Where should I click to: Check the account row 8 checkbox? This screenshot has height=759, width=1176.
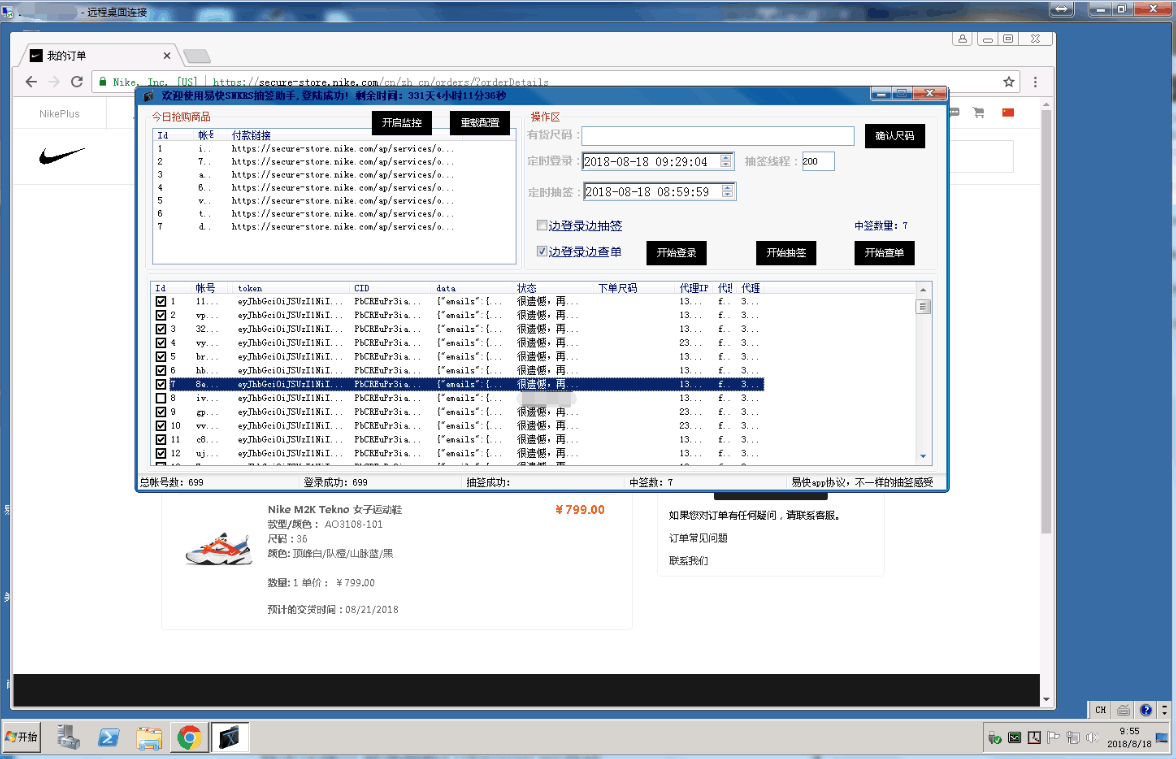pyautogui.click(x=160, y=398)
